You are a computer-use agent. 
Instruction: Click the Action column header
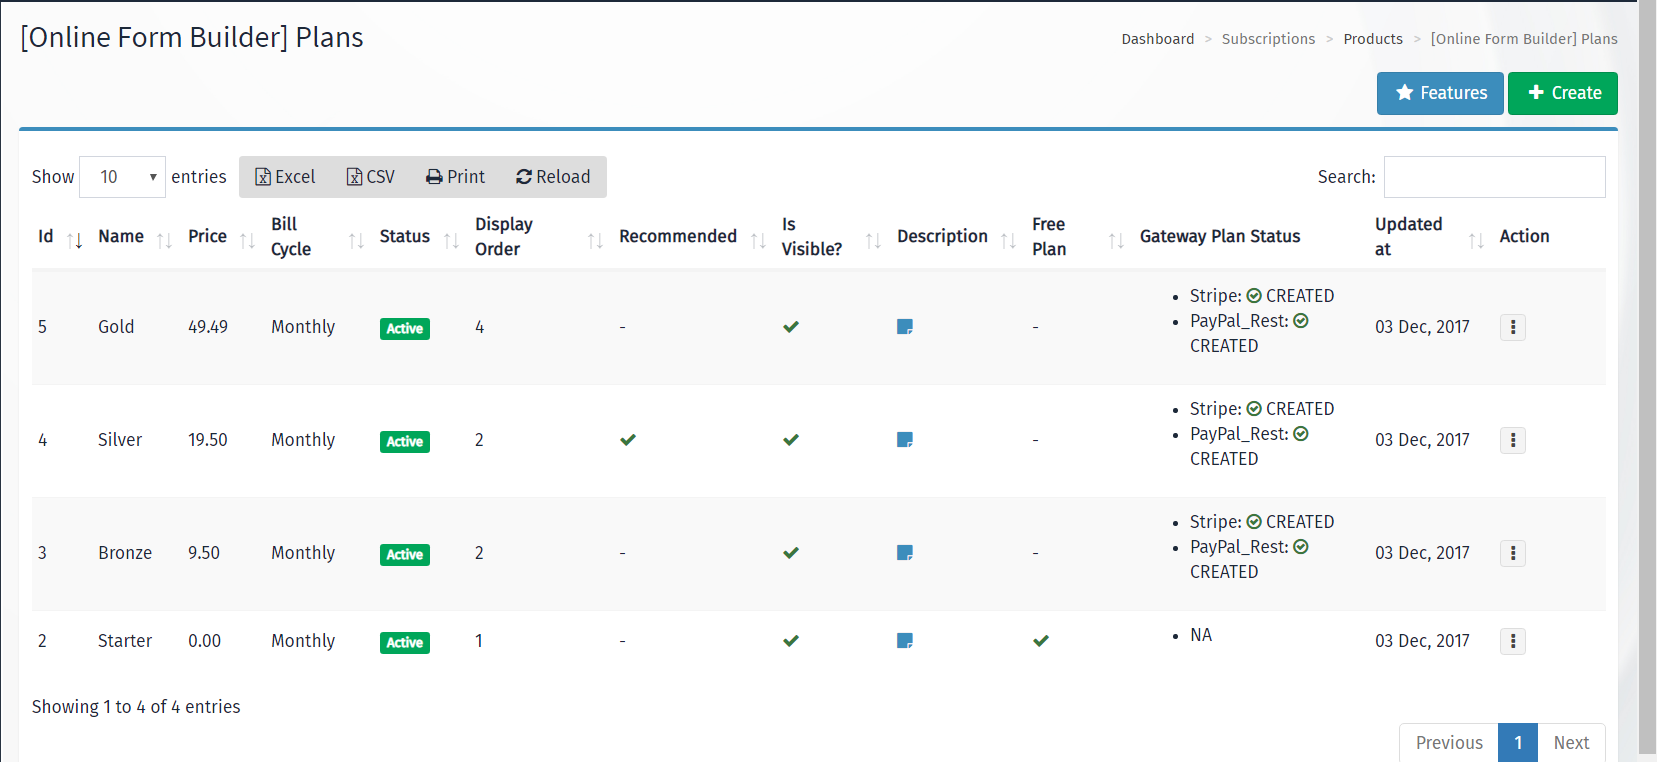[1524, 236]
